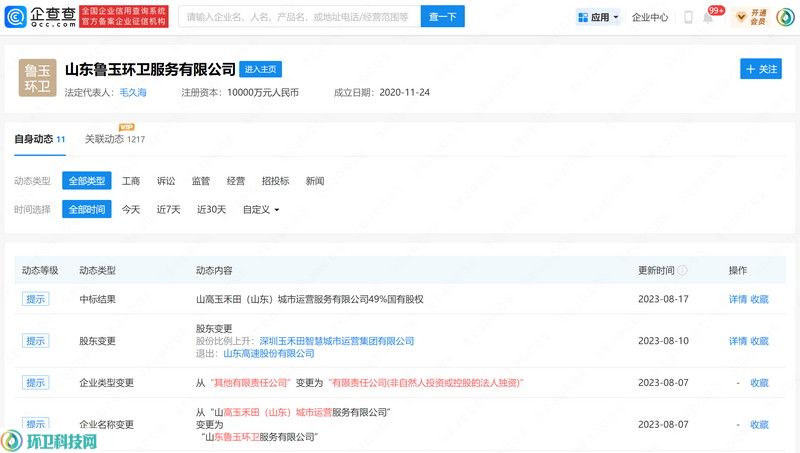Run search with 查一下 button
Screen dimensions: 800x453
pyautogui.click(x=442, y=17)
